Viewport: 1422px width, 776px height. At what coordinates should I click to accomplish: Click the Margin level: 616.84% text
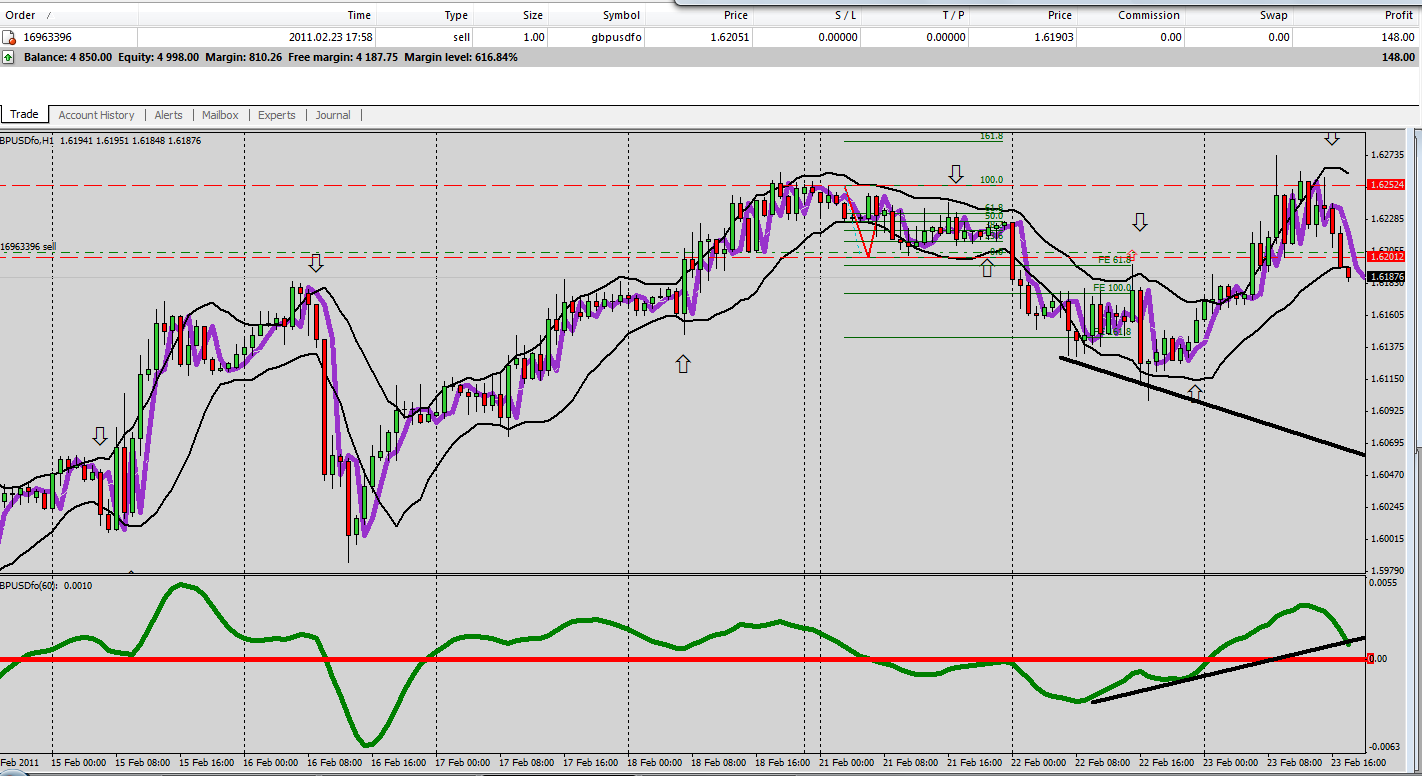(x=461, y=57)
